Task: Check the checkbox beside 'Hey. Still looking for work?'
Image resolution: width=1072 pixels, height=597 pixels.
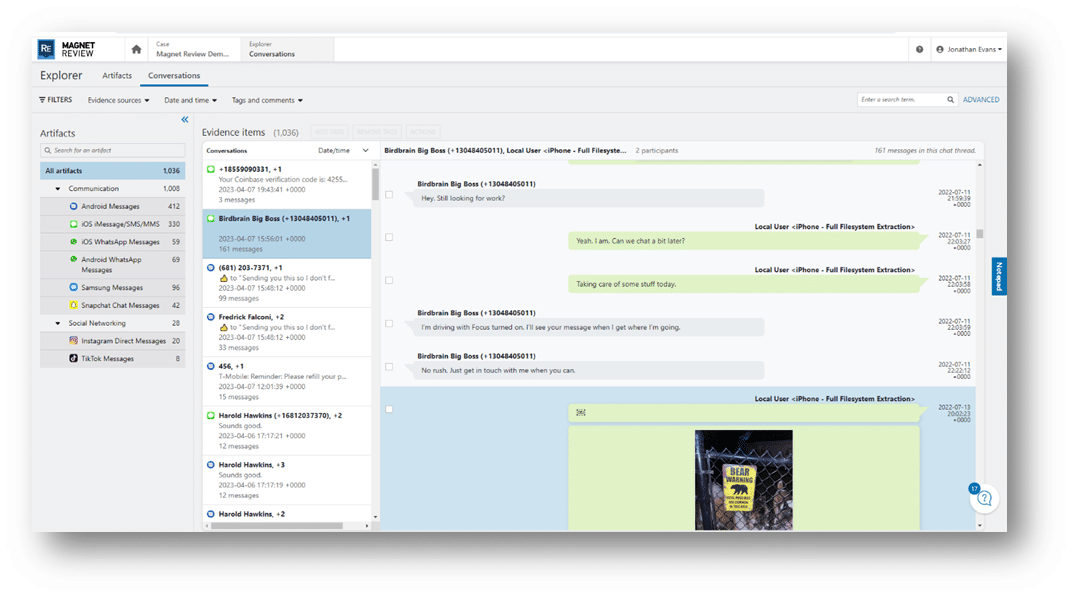Action: tap(389, 196)
